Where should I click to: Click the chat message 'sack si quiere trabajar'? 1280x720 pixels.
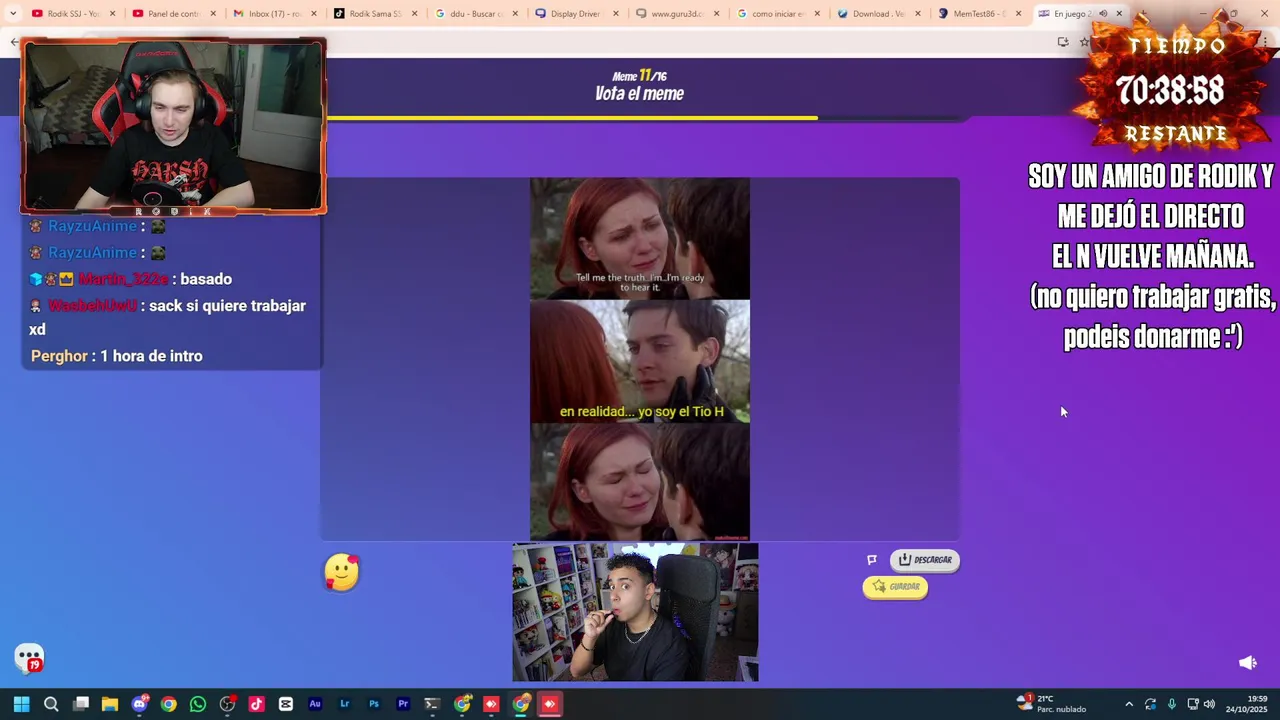pyautogui.click(x=168, y=317)
